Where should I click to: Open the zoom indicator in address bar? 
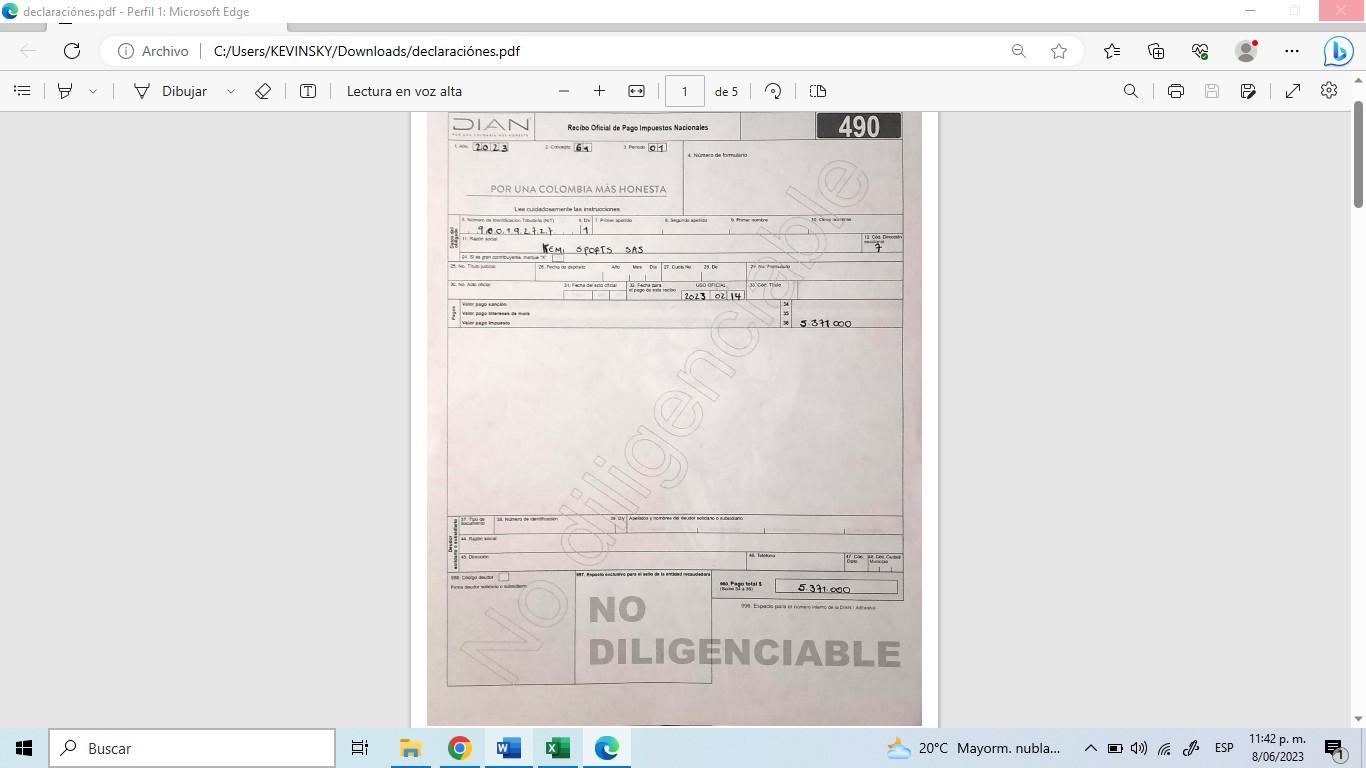coord(1018,51)
